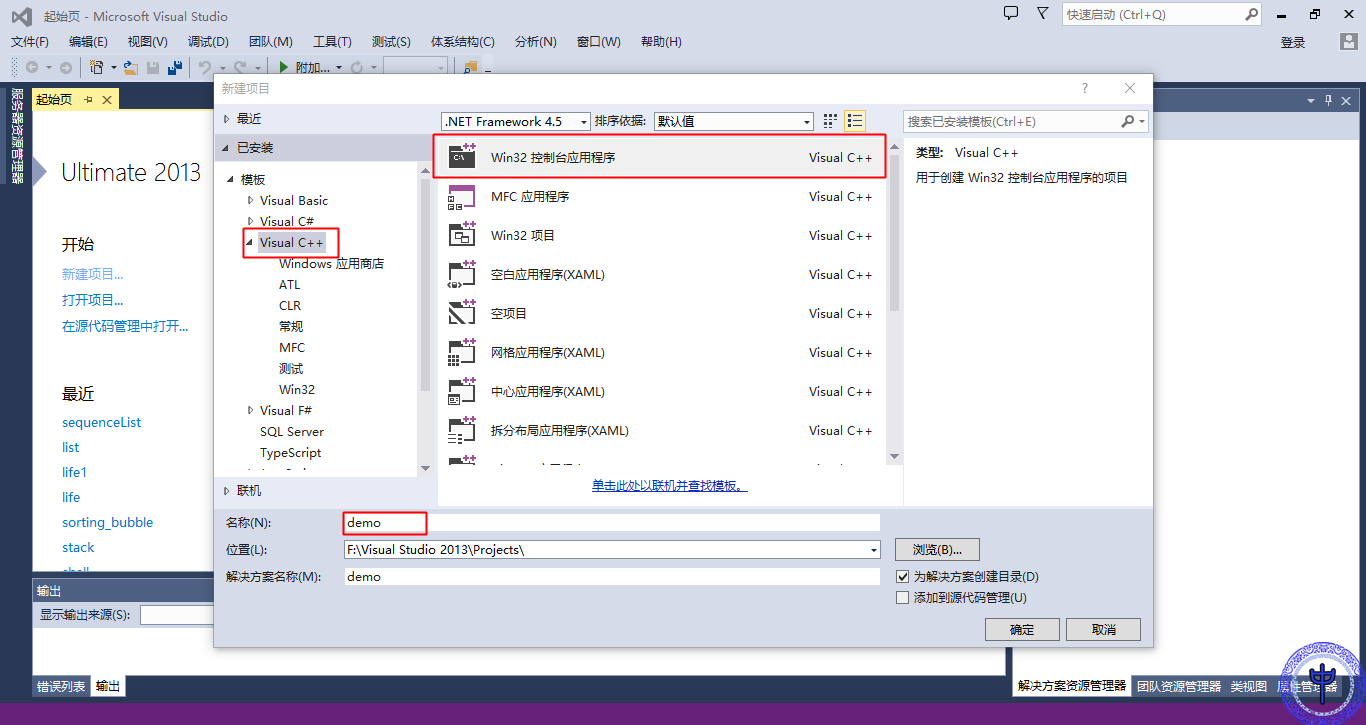Open the 工具 menu
This screenshot has width=1366, height=725.
coord(332,42)
